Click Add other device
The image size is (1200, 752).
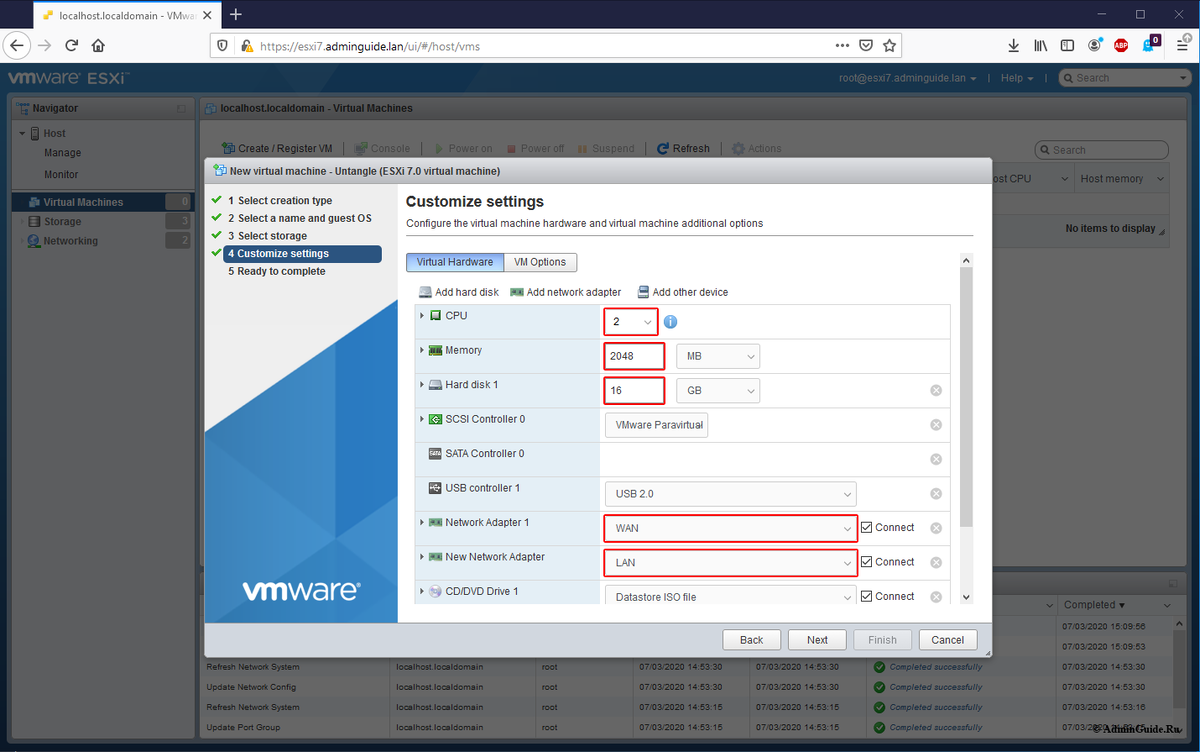683,292
